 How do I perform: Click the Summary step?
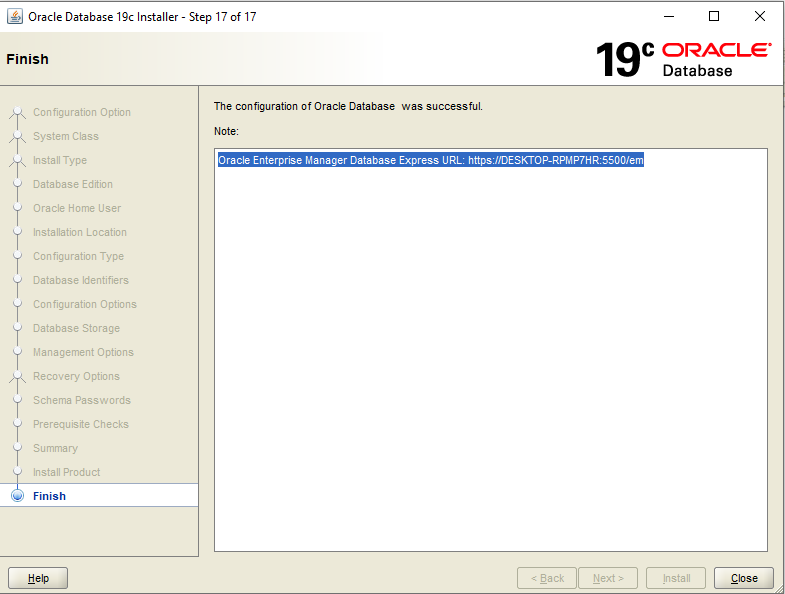(55, 448)
